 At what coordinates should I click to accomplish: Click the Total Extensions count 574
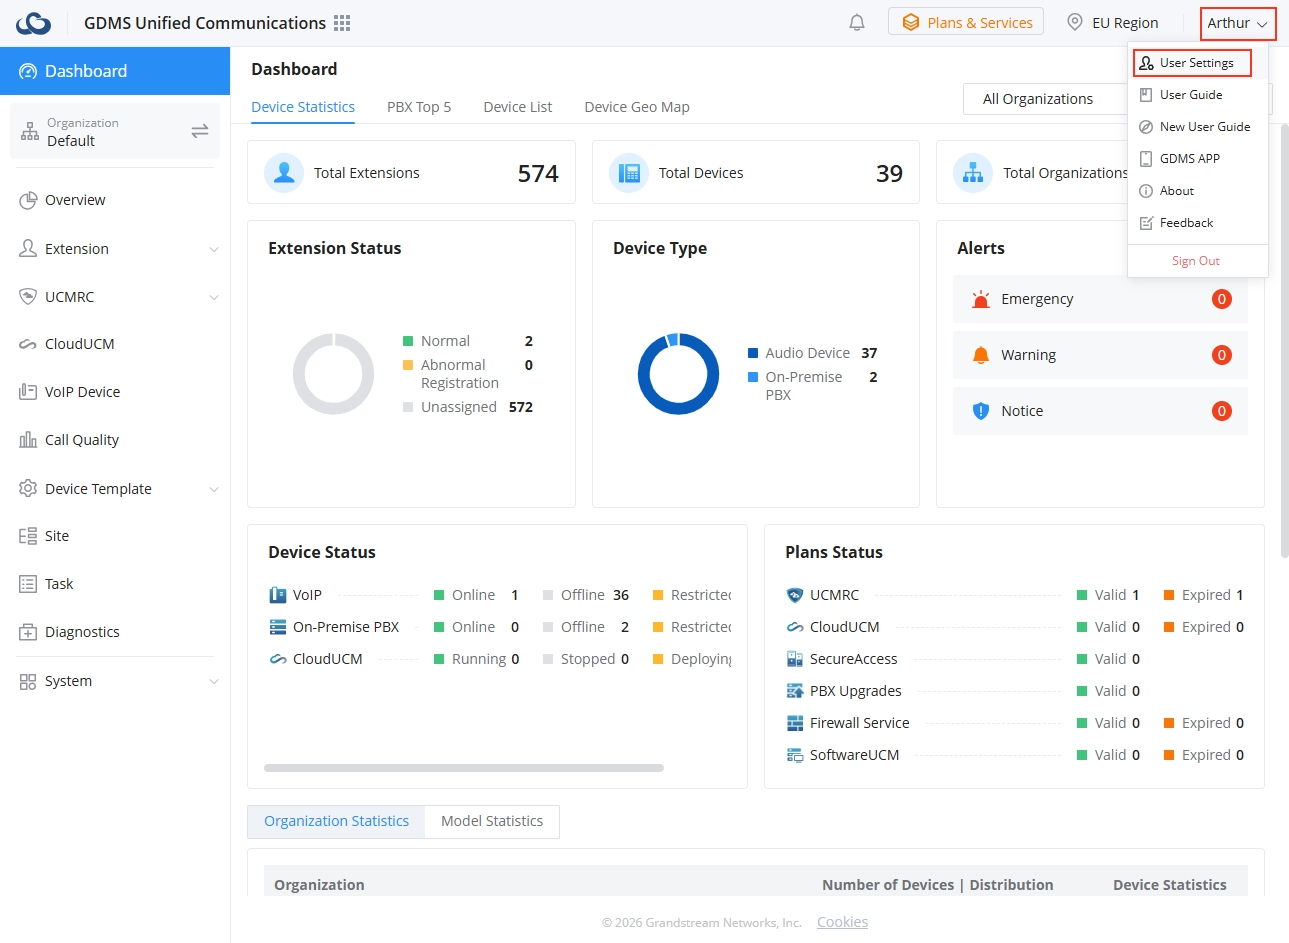point(538,173)
